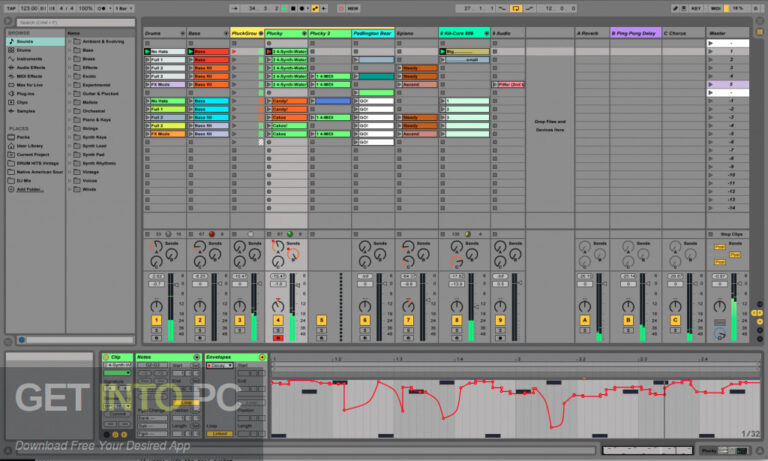Adjust the pan knob on track 7
The image size is (768, 461).
click(408, 307)
